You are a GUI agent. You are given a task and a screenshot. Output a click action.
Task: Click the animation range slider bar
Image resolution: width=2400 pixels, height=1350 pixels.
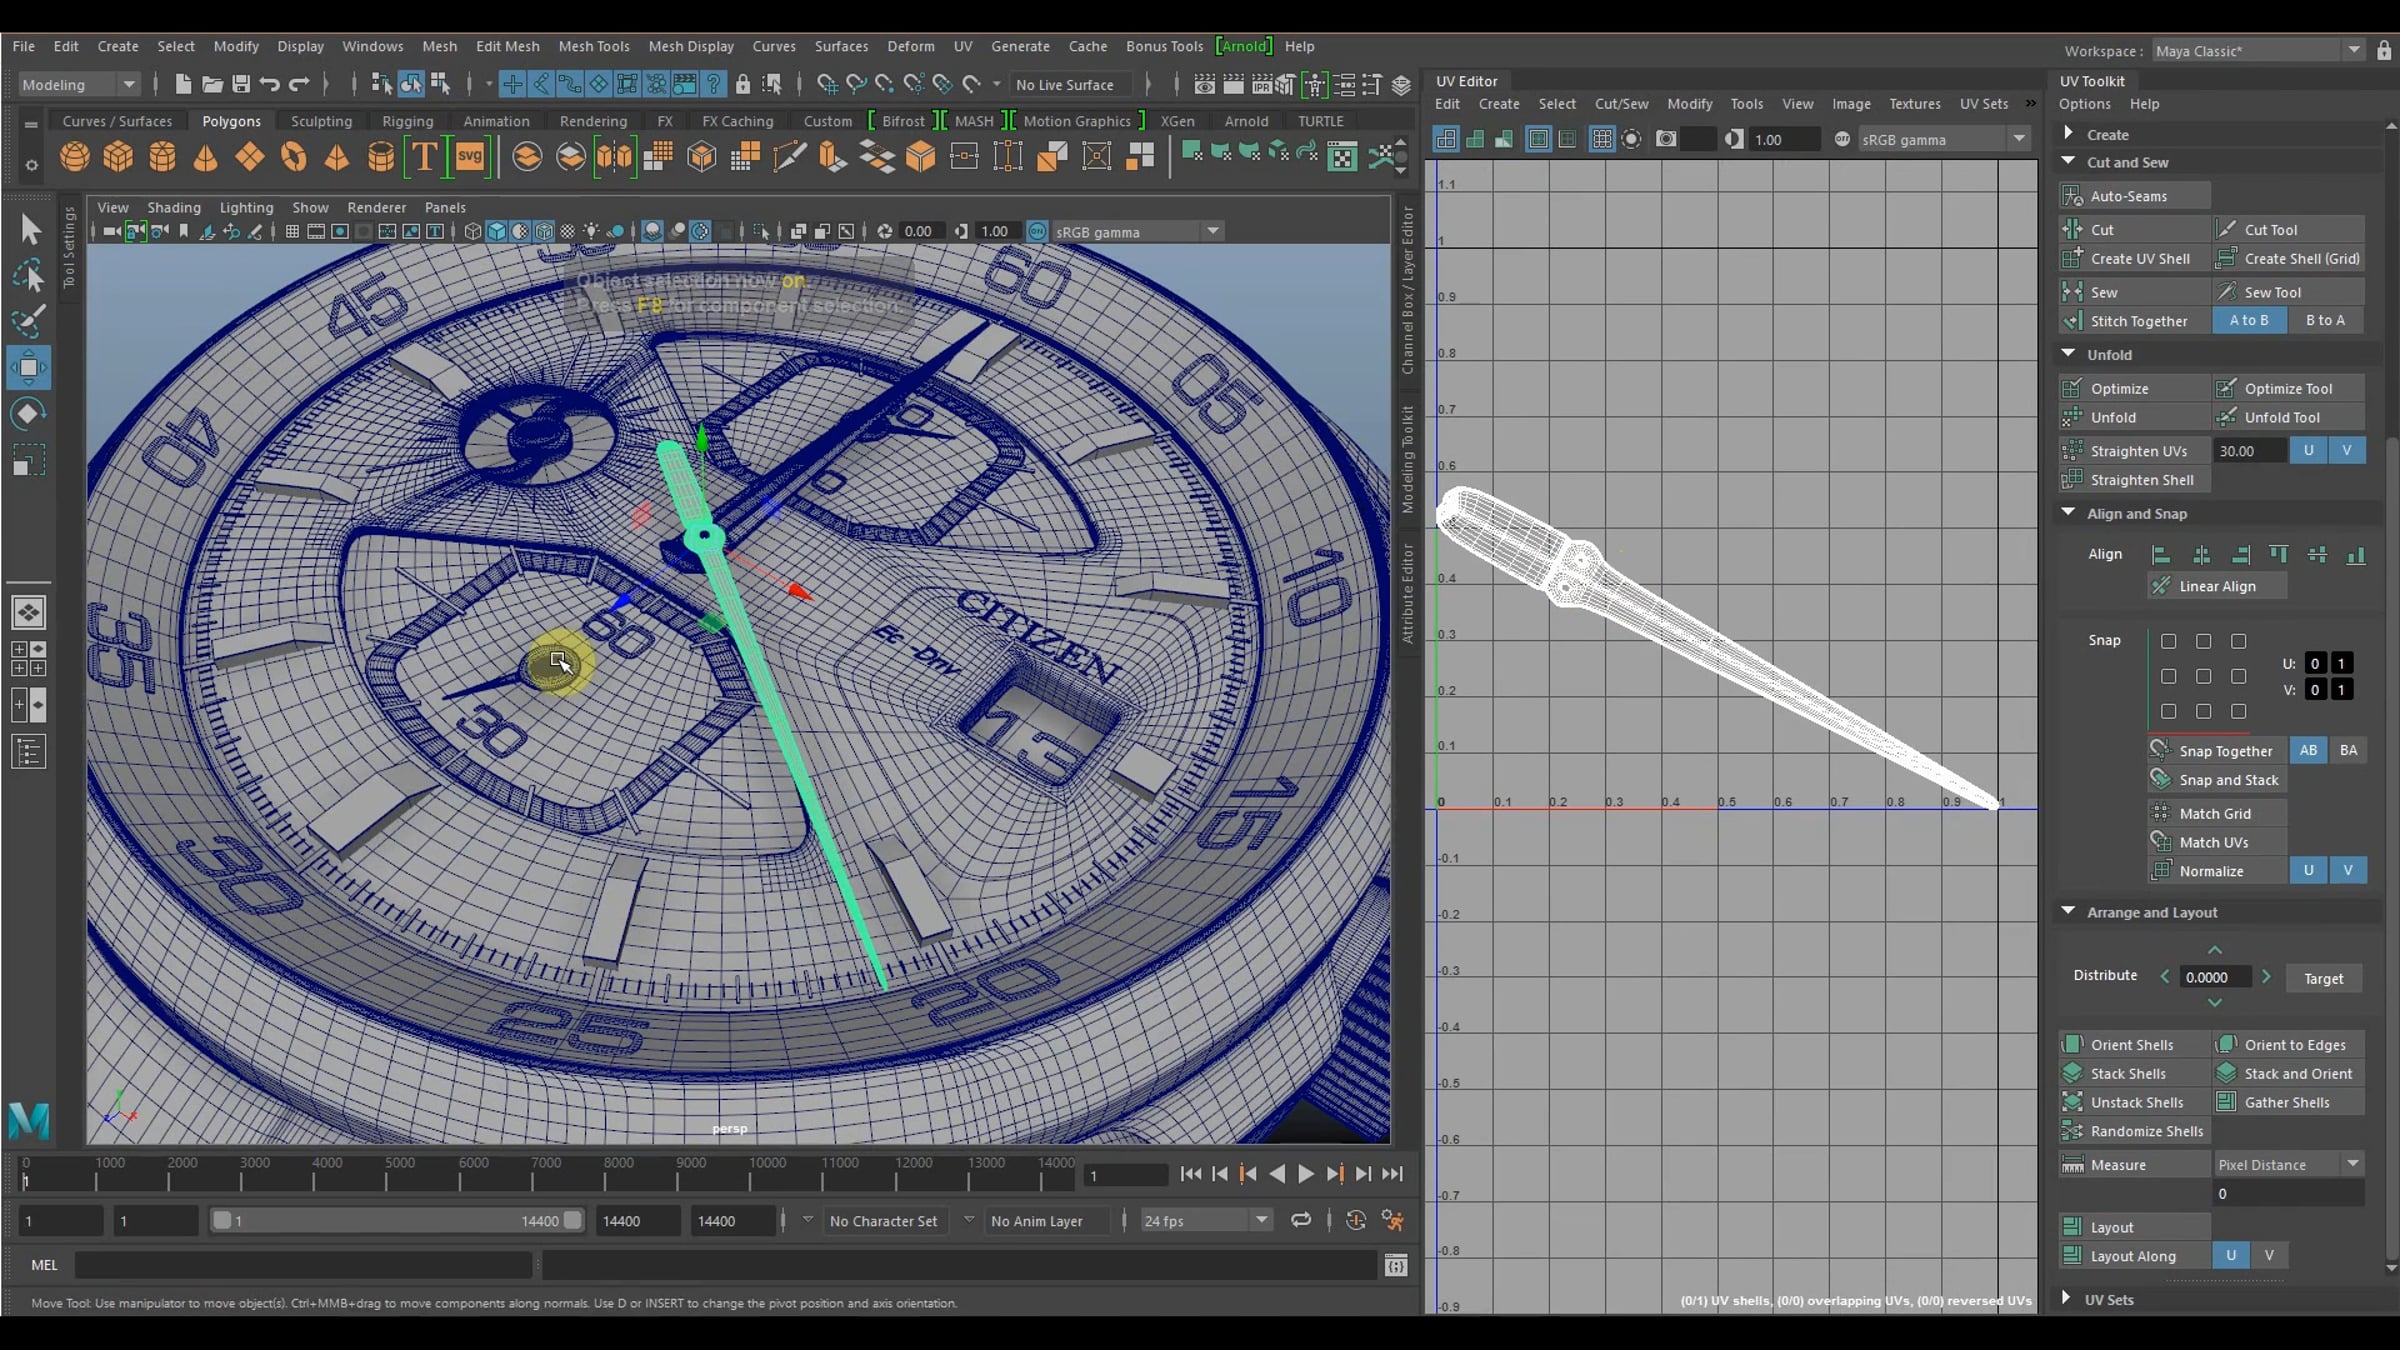[x=397, y=1220]
